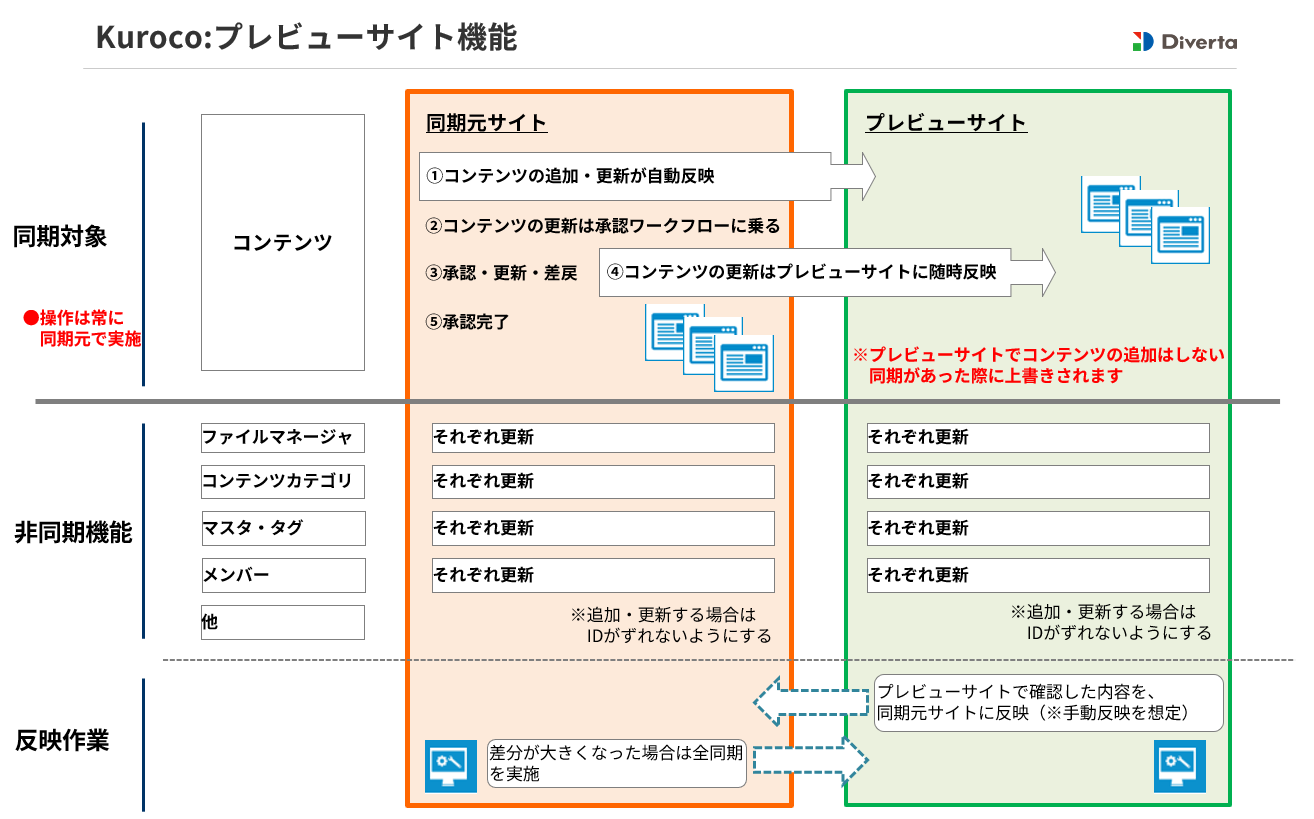Click the 同期対象 section label
Screen dimensions: 1314x819
(60, 238)
